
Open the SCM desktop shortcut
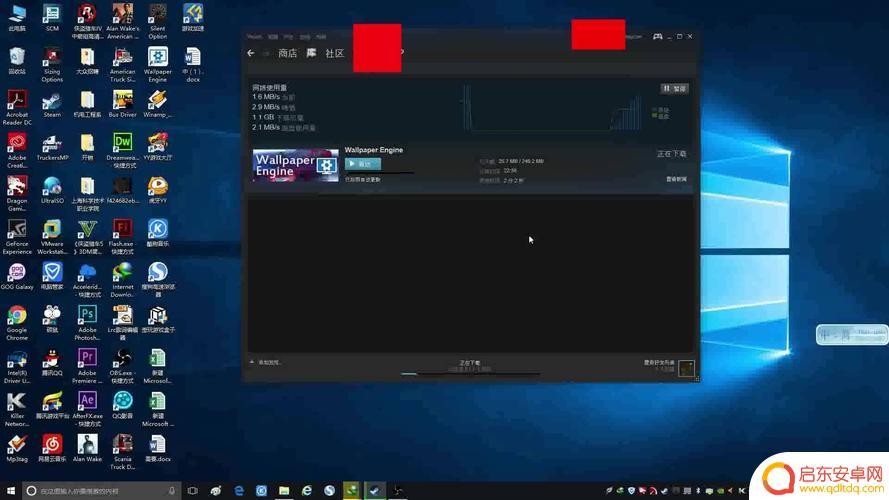[x=52, y=18]
